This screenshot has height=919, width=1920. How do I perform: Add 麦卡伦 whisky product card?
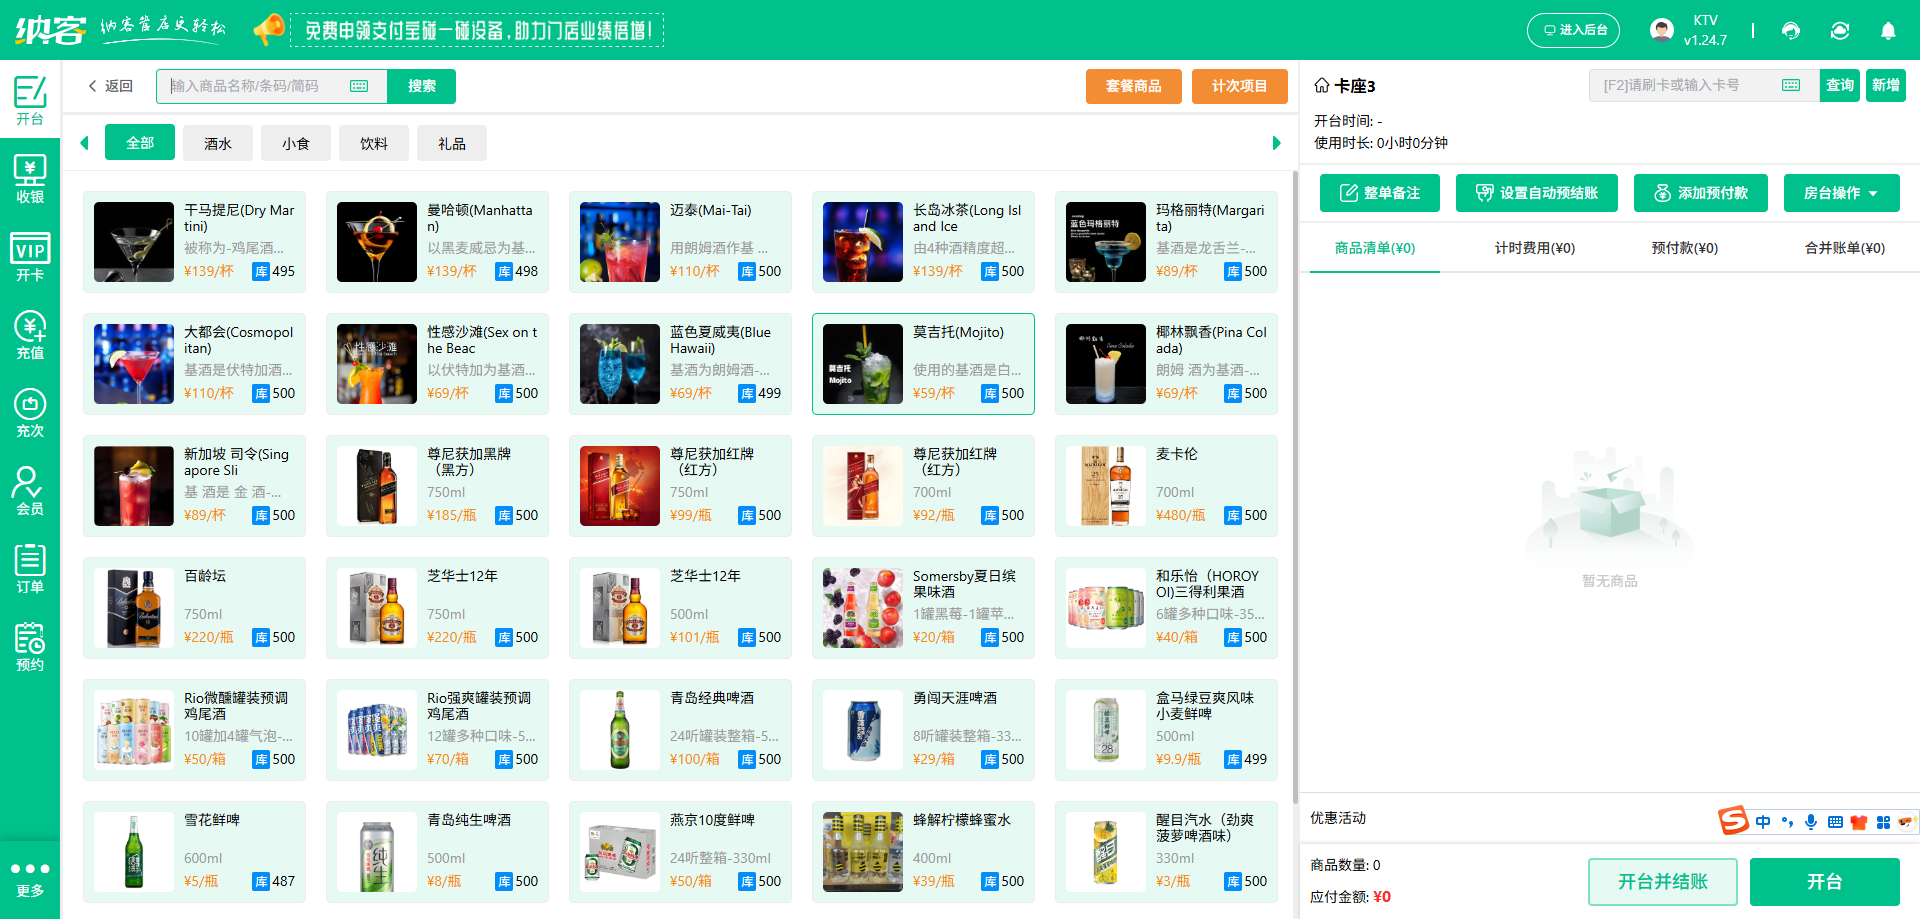click(1166, 486)
